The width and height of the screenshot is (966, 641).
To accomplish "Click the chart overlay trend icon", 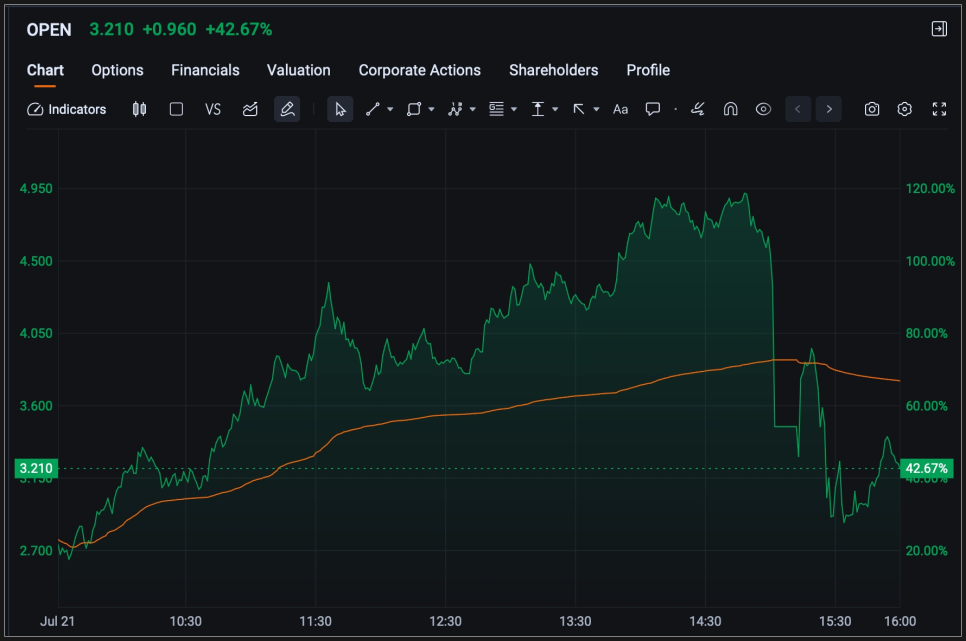I will [250, 109].
